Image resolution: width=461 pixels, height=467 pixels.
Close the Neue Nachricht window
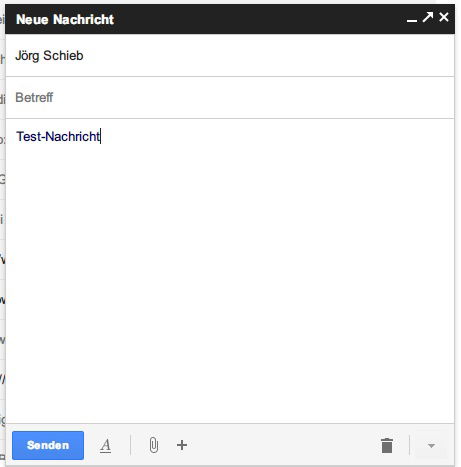[x=444, y=17]
